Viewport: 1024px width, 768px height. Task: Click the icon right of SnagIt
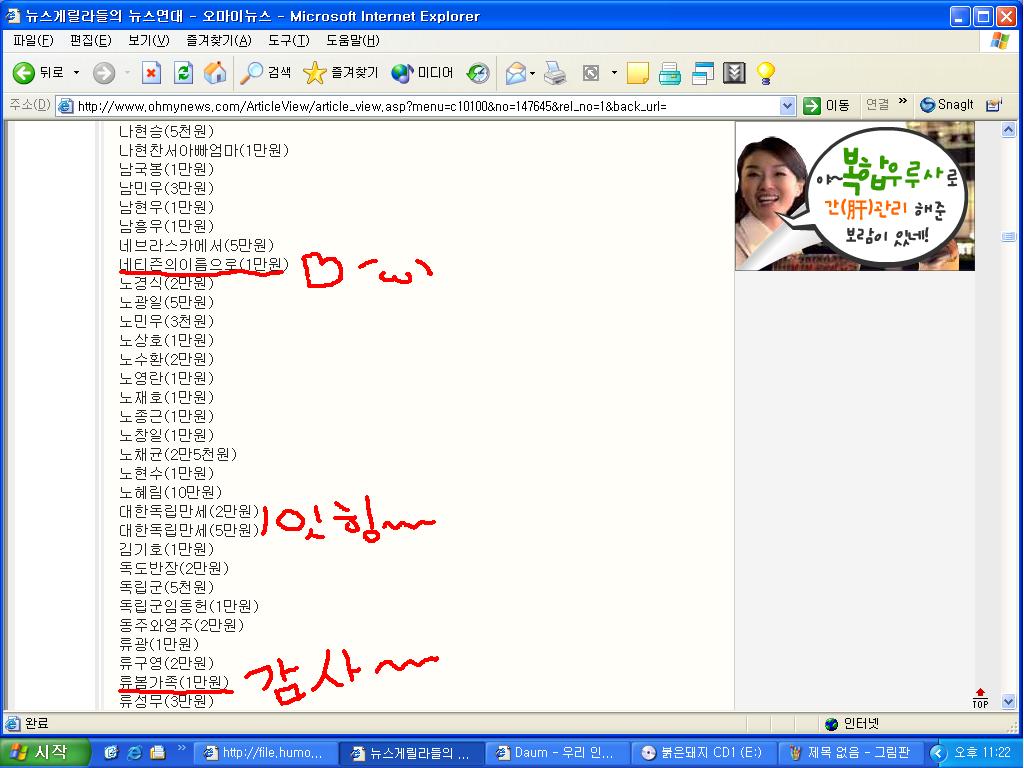tap(993, 104)
